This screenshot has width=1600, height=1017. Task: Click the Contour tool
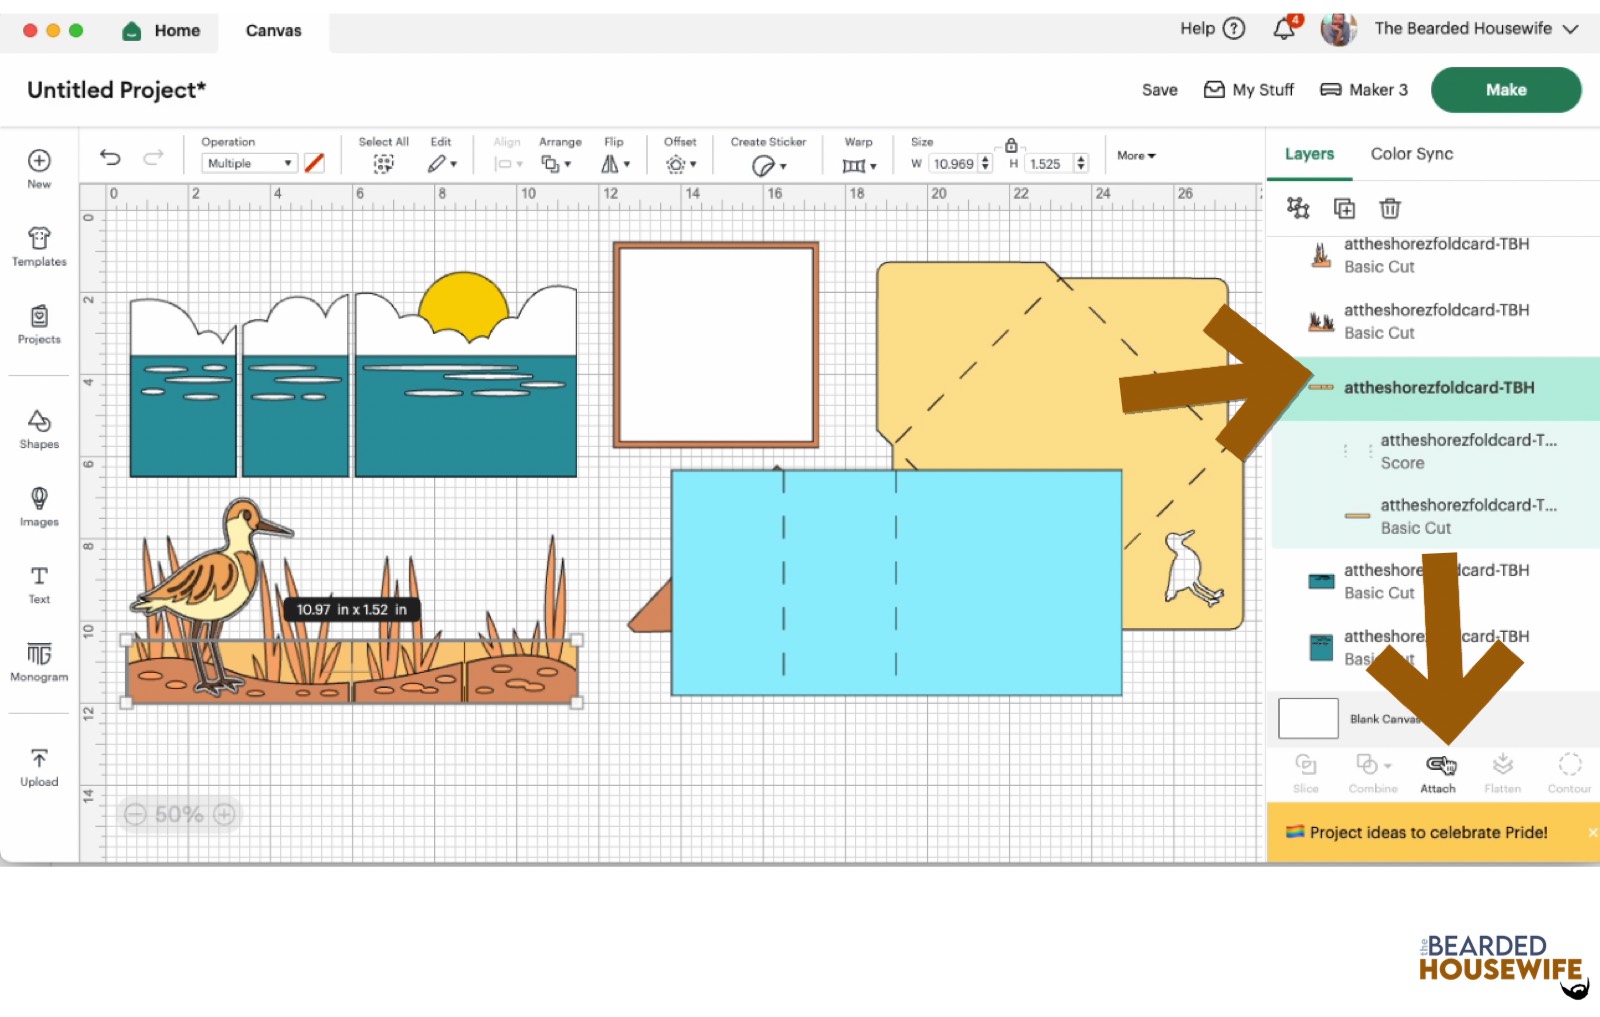click(x=1569, y=773)
